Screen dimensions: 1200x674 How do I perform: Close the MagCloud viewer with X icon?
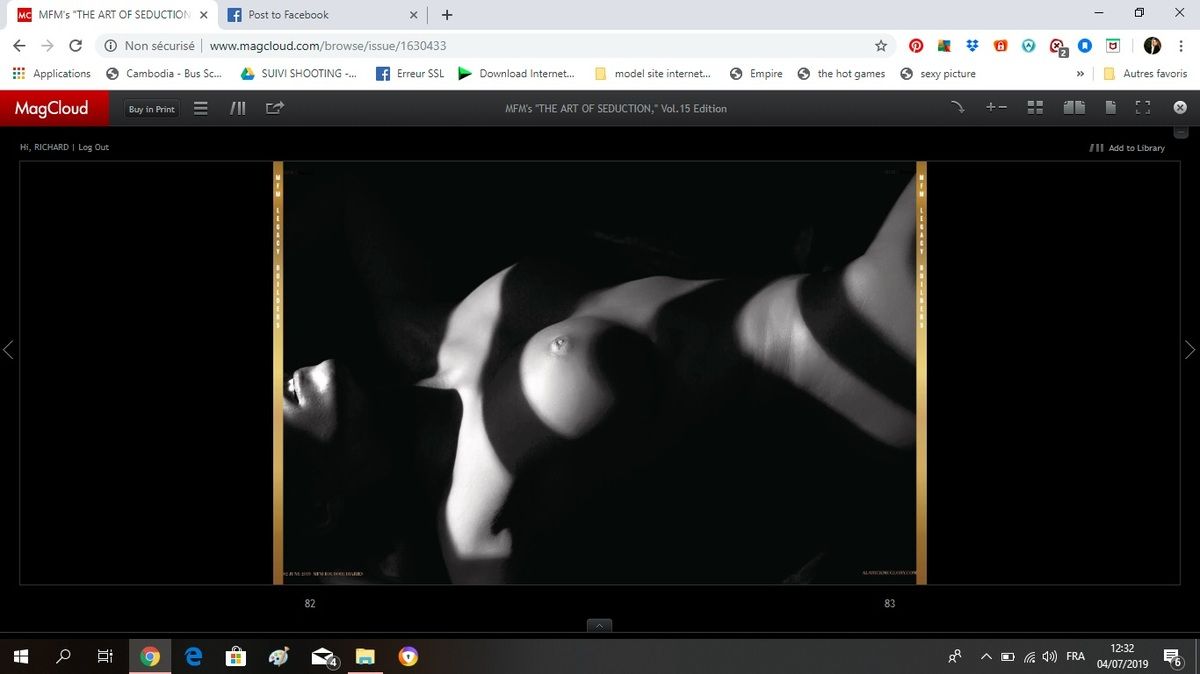click(x=1179, y=108)
